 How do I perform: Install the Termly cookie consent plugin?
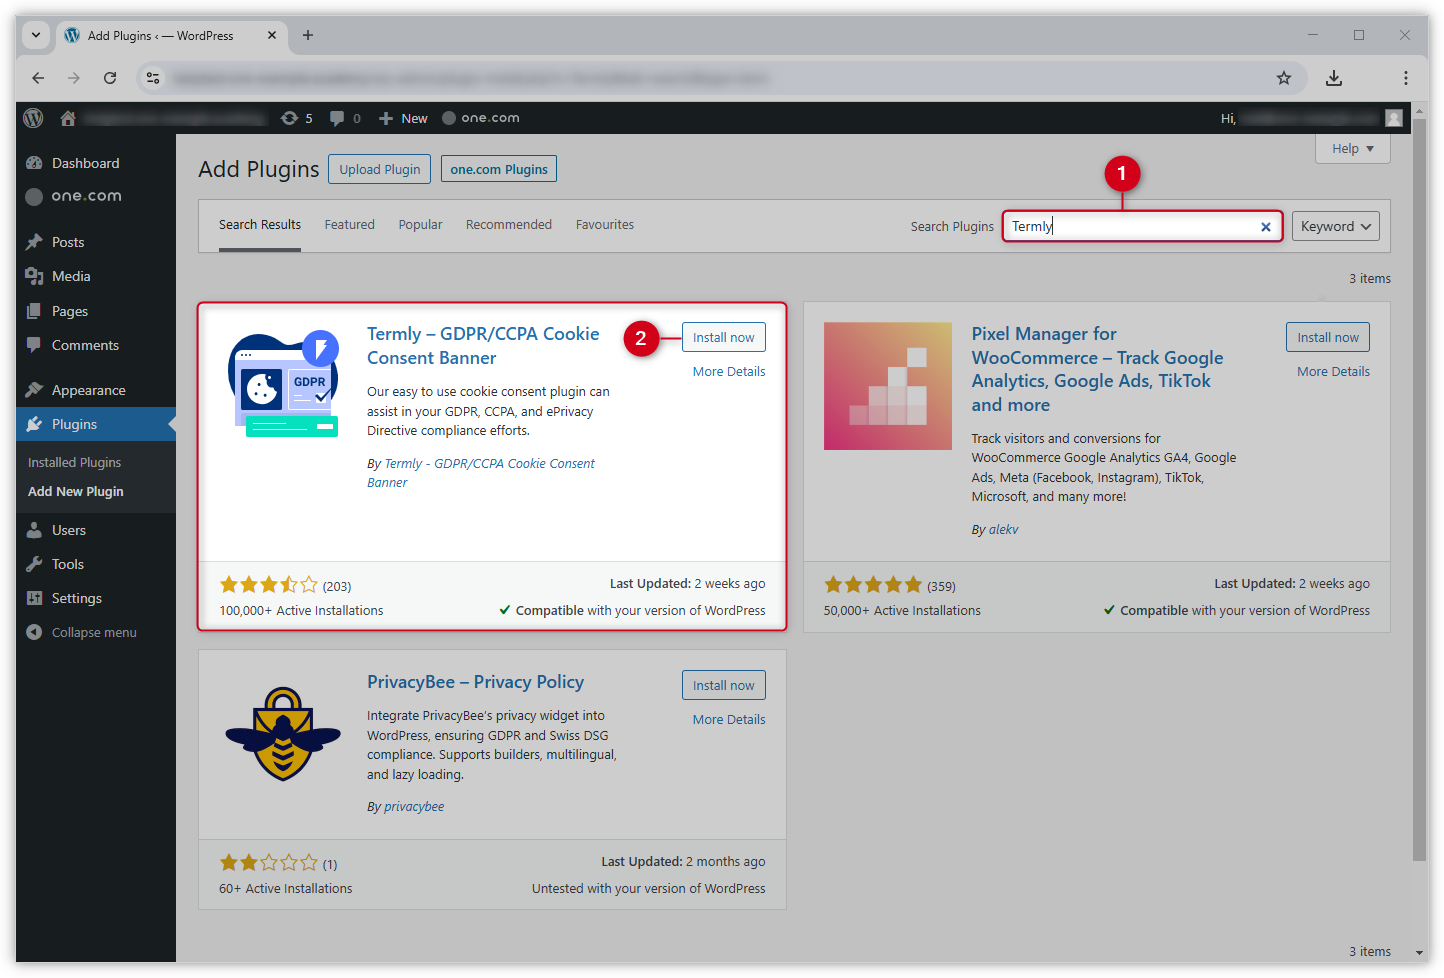tap(723, 337)
